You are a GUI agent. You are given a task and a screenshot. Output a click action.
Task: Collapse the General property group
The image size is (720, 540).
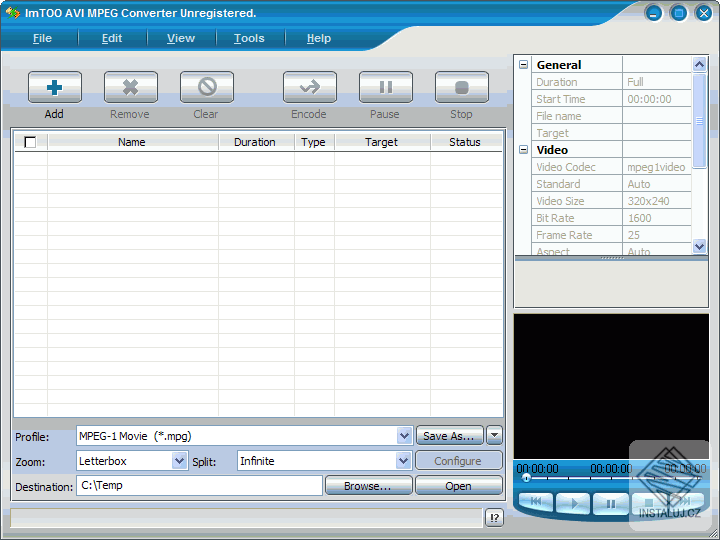[523, 65]
